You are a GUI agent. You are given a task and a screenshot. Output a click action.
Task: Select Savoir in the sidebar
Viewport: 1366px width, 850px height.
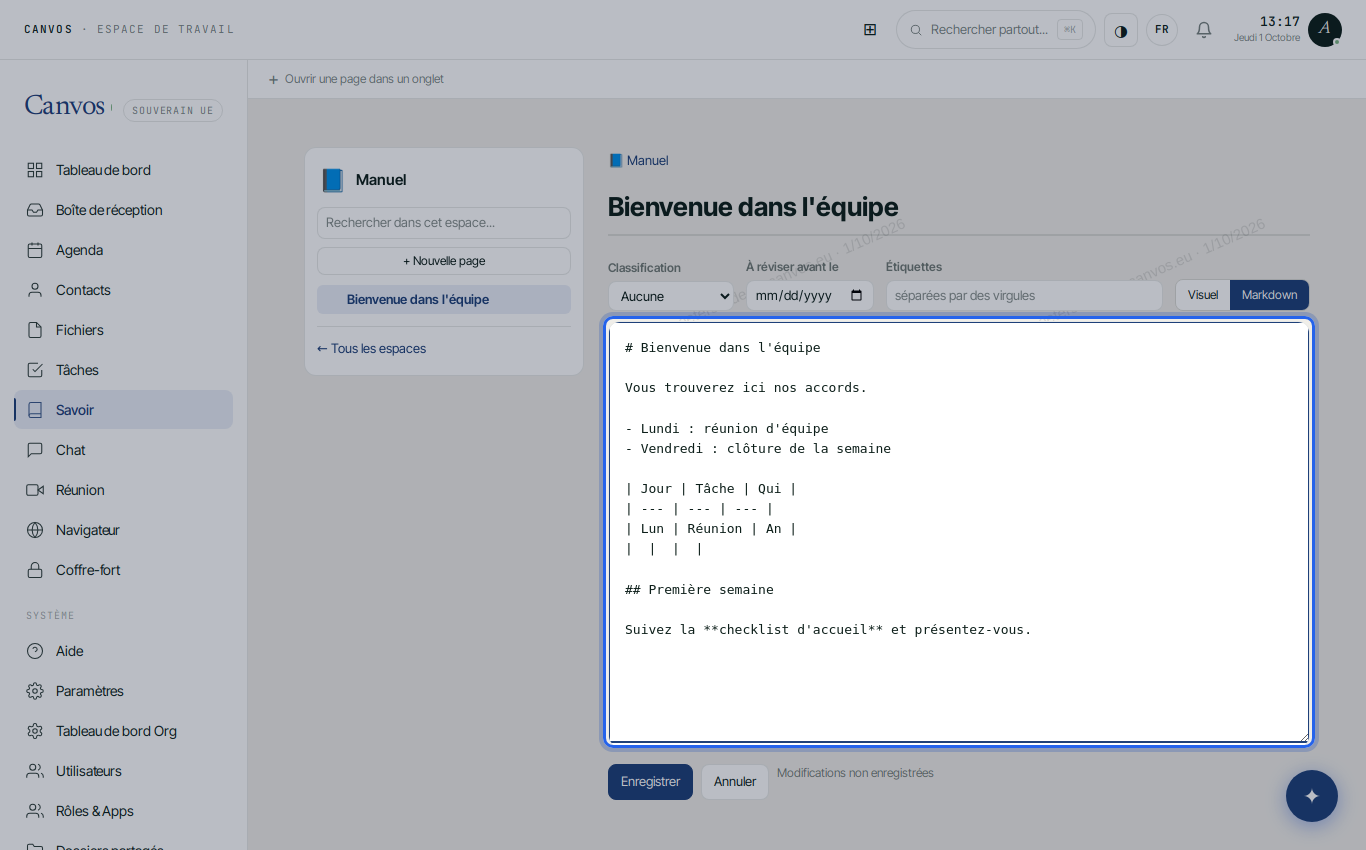coord(123,410)
